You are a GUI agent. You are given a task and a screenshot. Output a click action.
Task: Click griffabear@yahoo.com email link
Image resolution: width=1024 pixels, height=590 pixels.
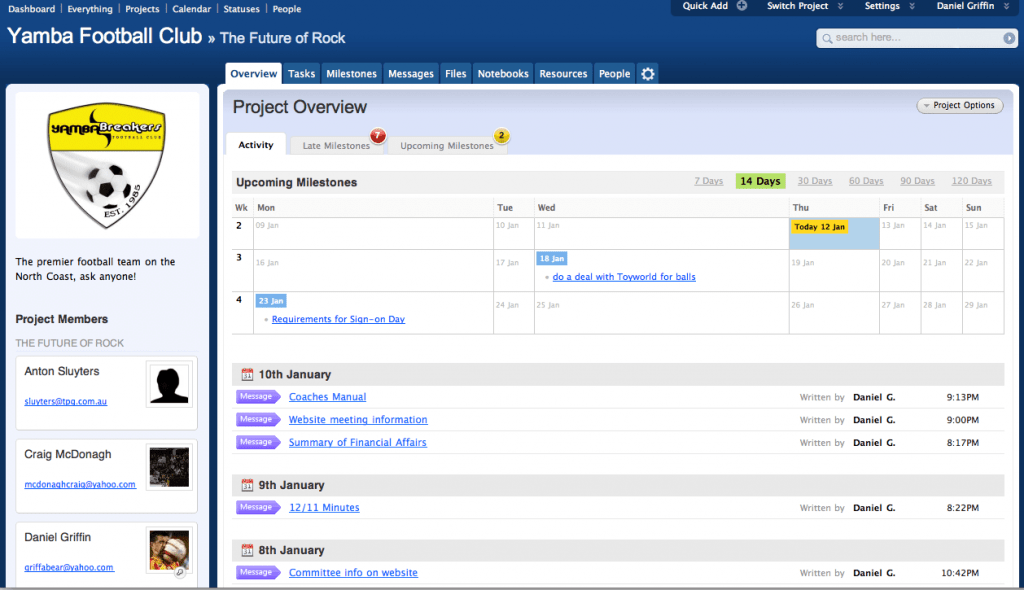pyautogui.click(x=69, y=567)
